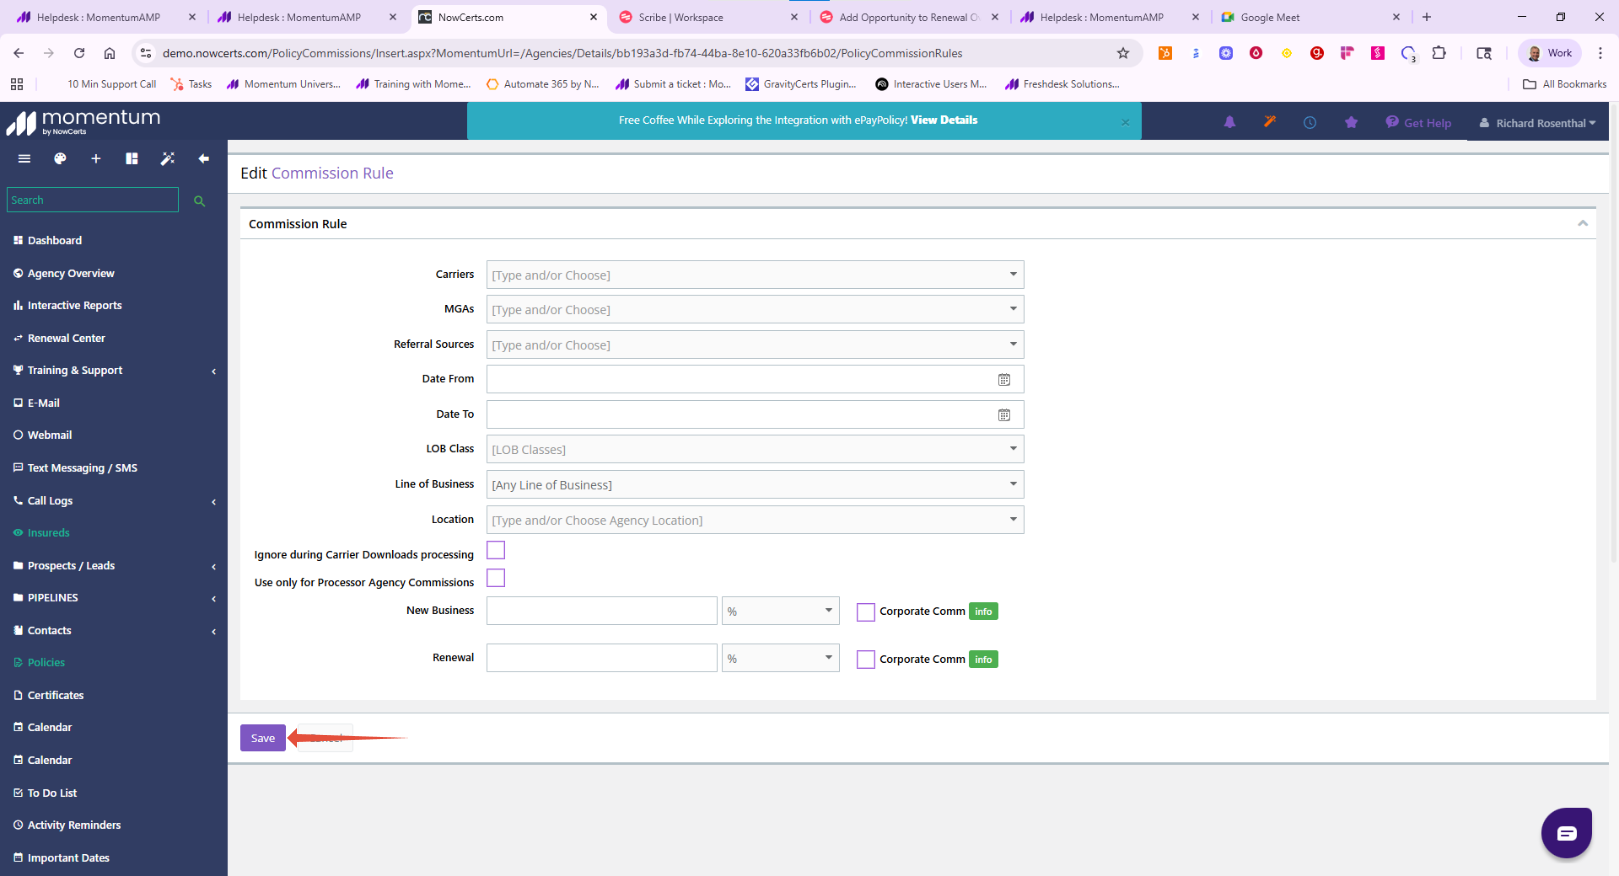Open notifications bell icon in header
1619x876 pixels.
1230,122
